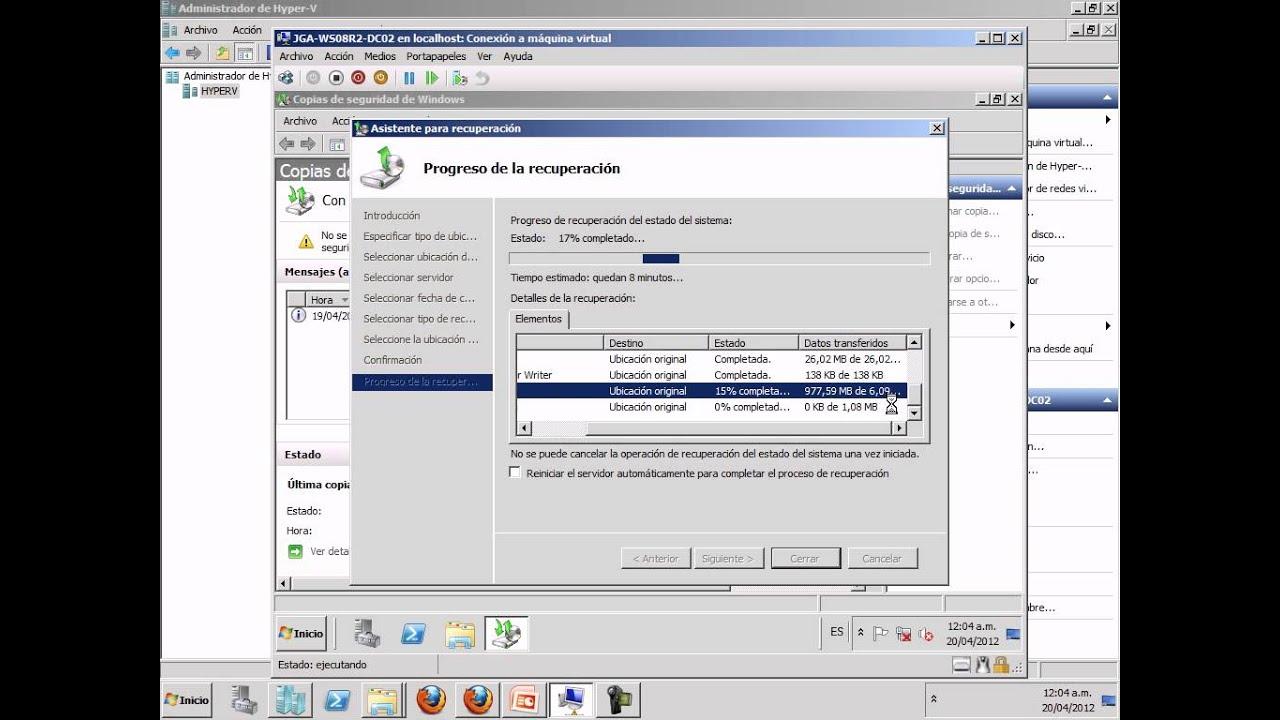Select the Elementos tab
1280x720 pixels.
point(538,319)
